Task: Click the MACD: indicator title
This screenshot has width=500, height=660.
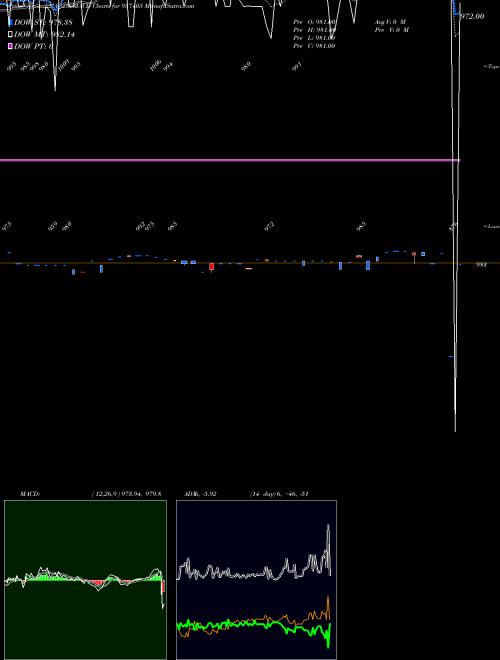Action: [30, 494]
